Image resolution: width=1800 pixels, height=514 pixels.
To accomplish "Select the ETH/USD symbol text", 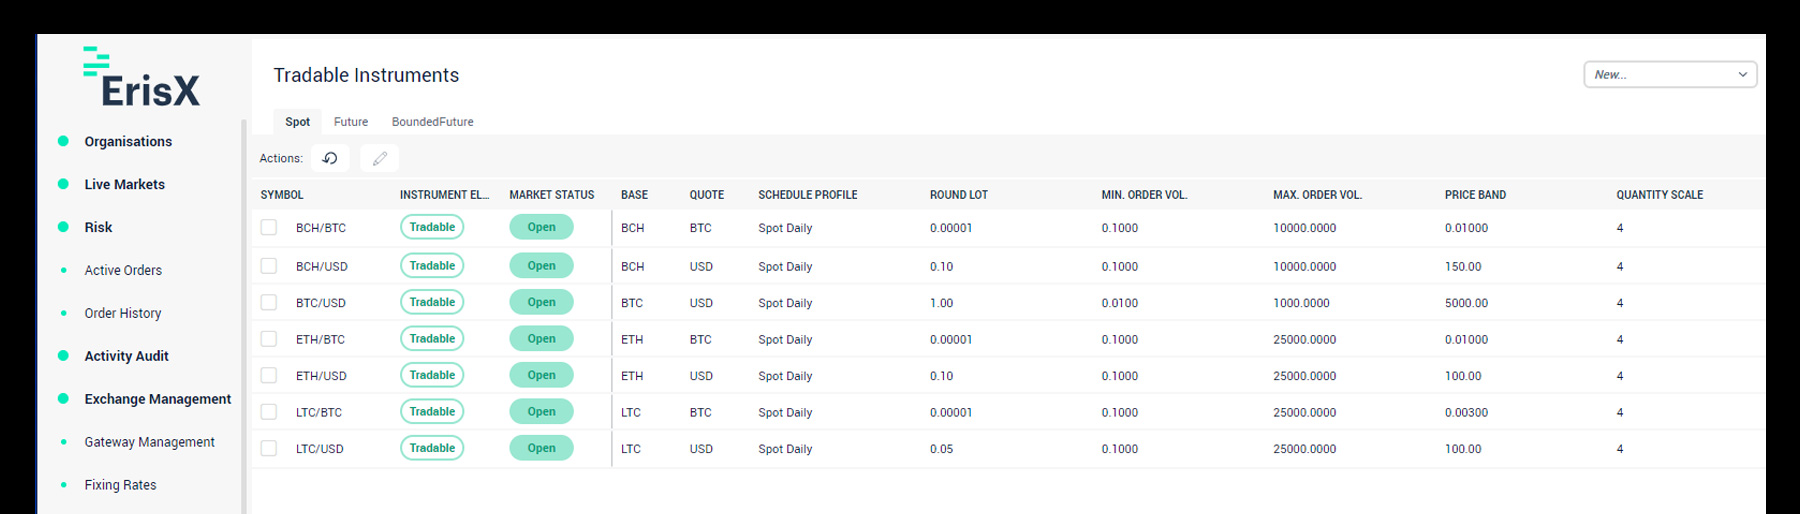I will pyautogui.click(x=321, y=376).
